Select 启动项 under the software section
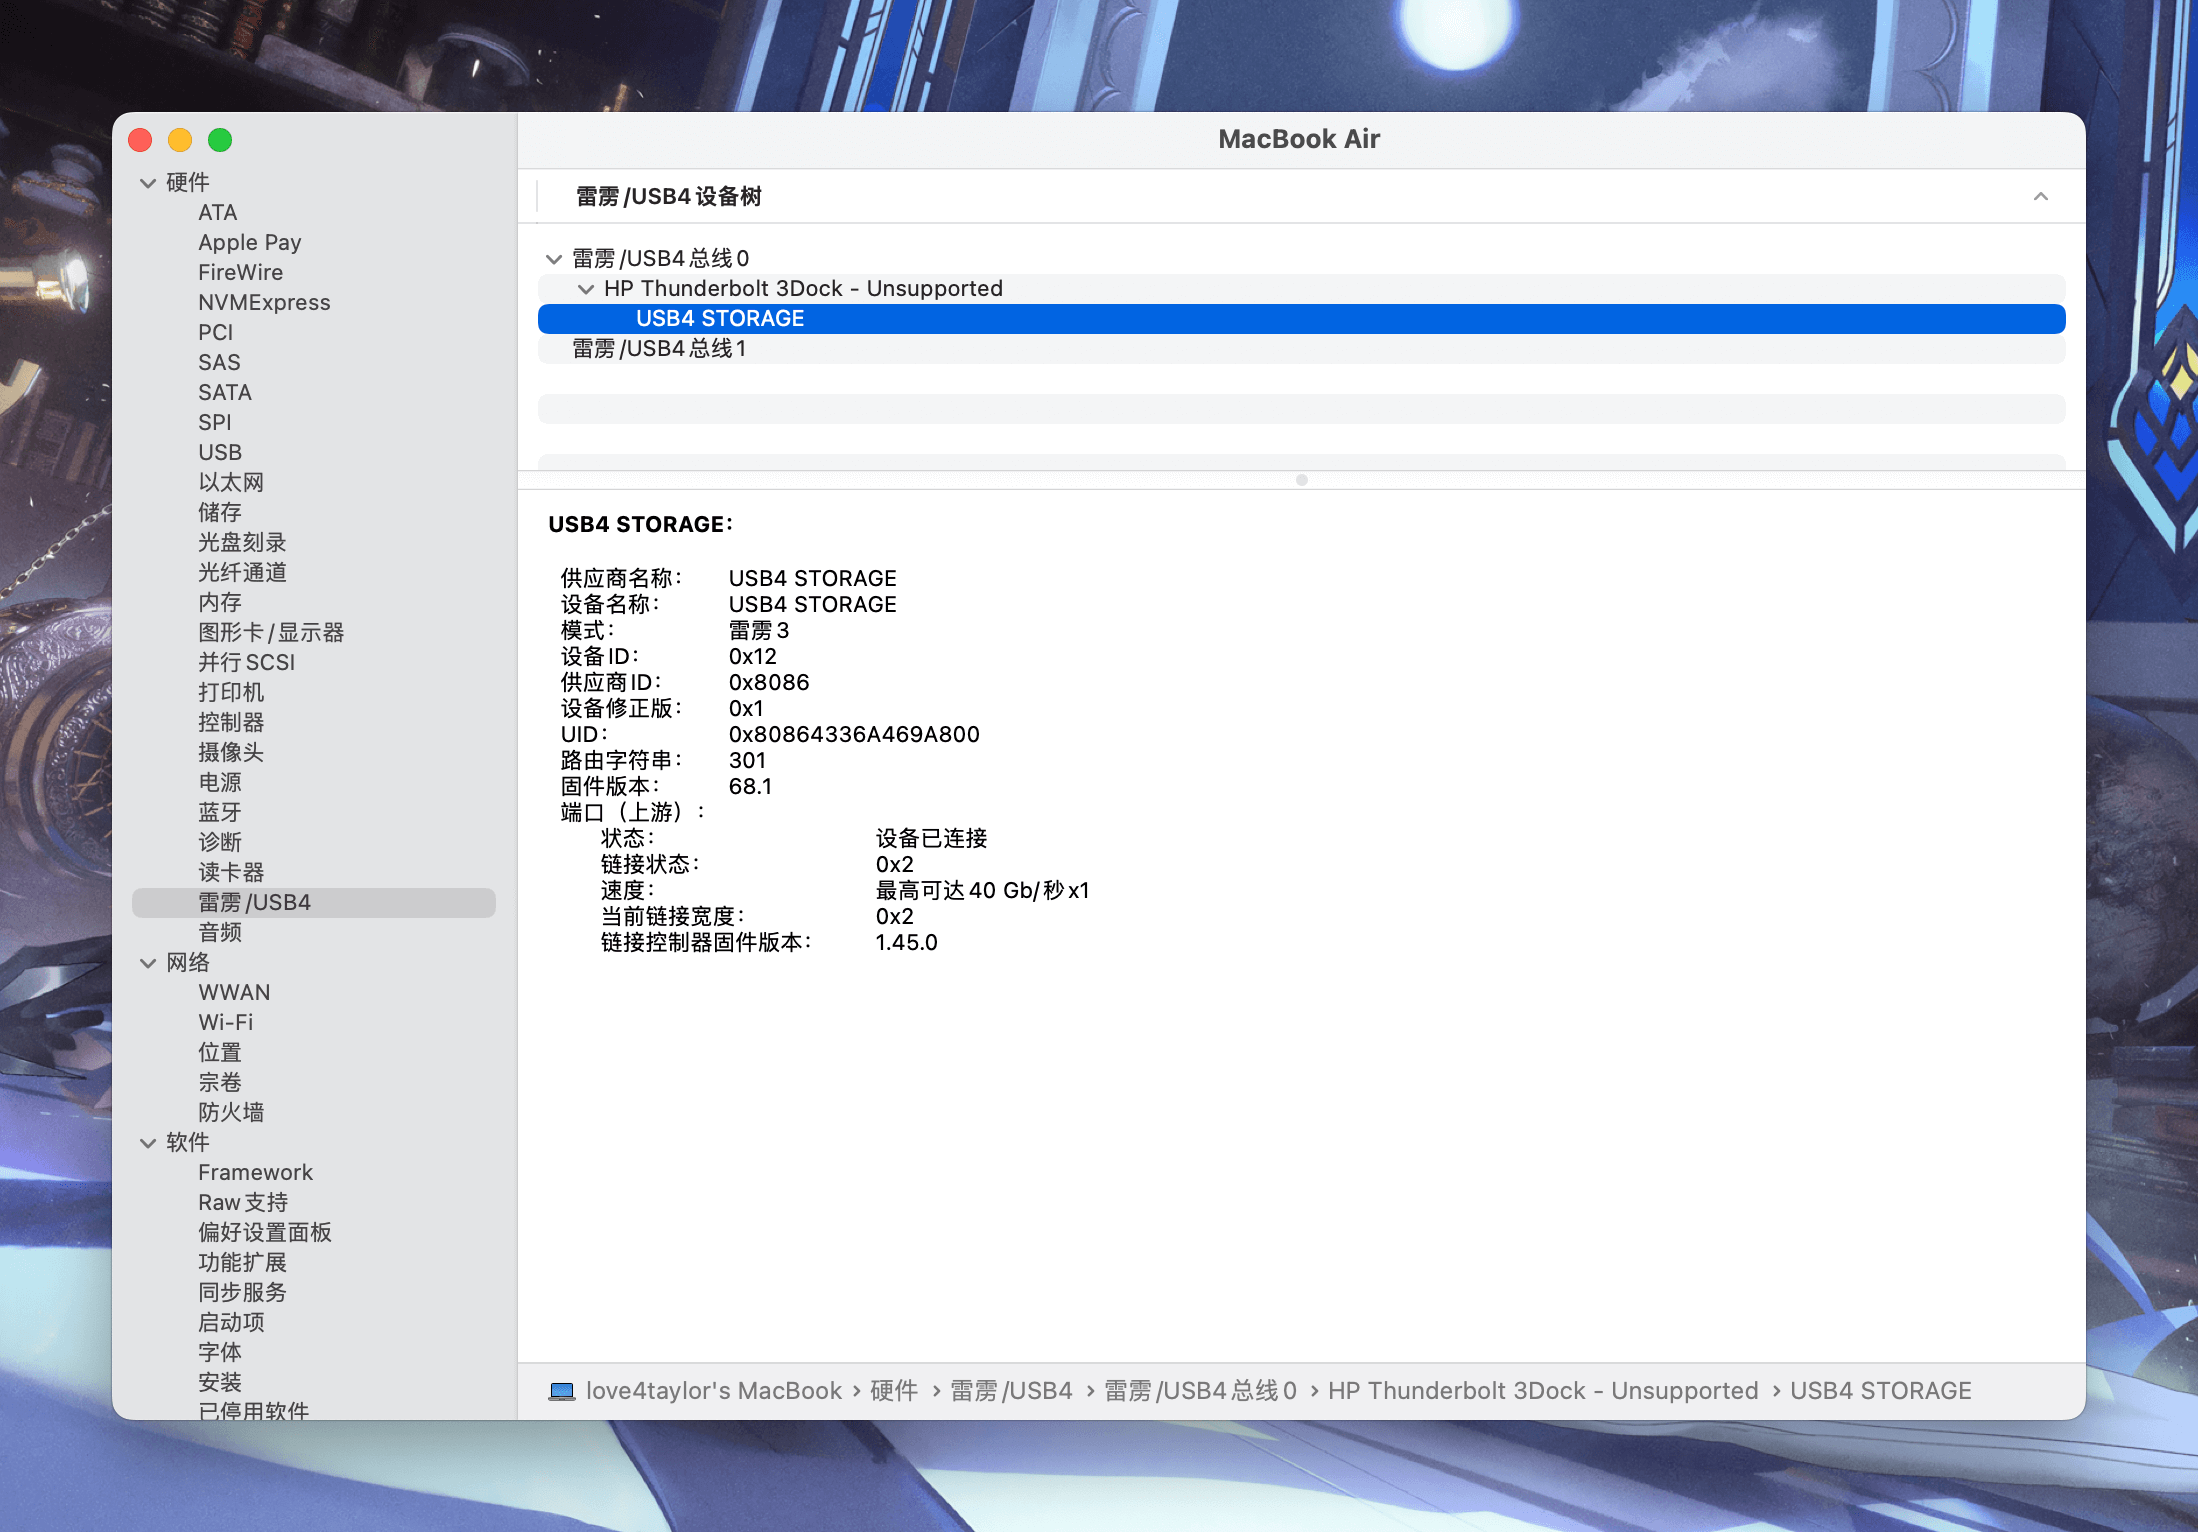2198x1532 pixels. click(x=229, y=1322)
